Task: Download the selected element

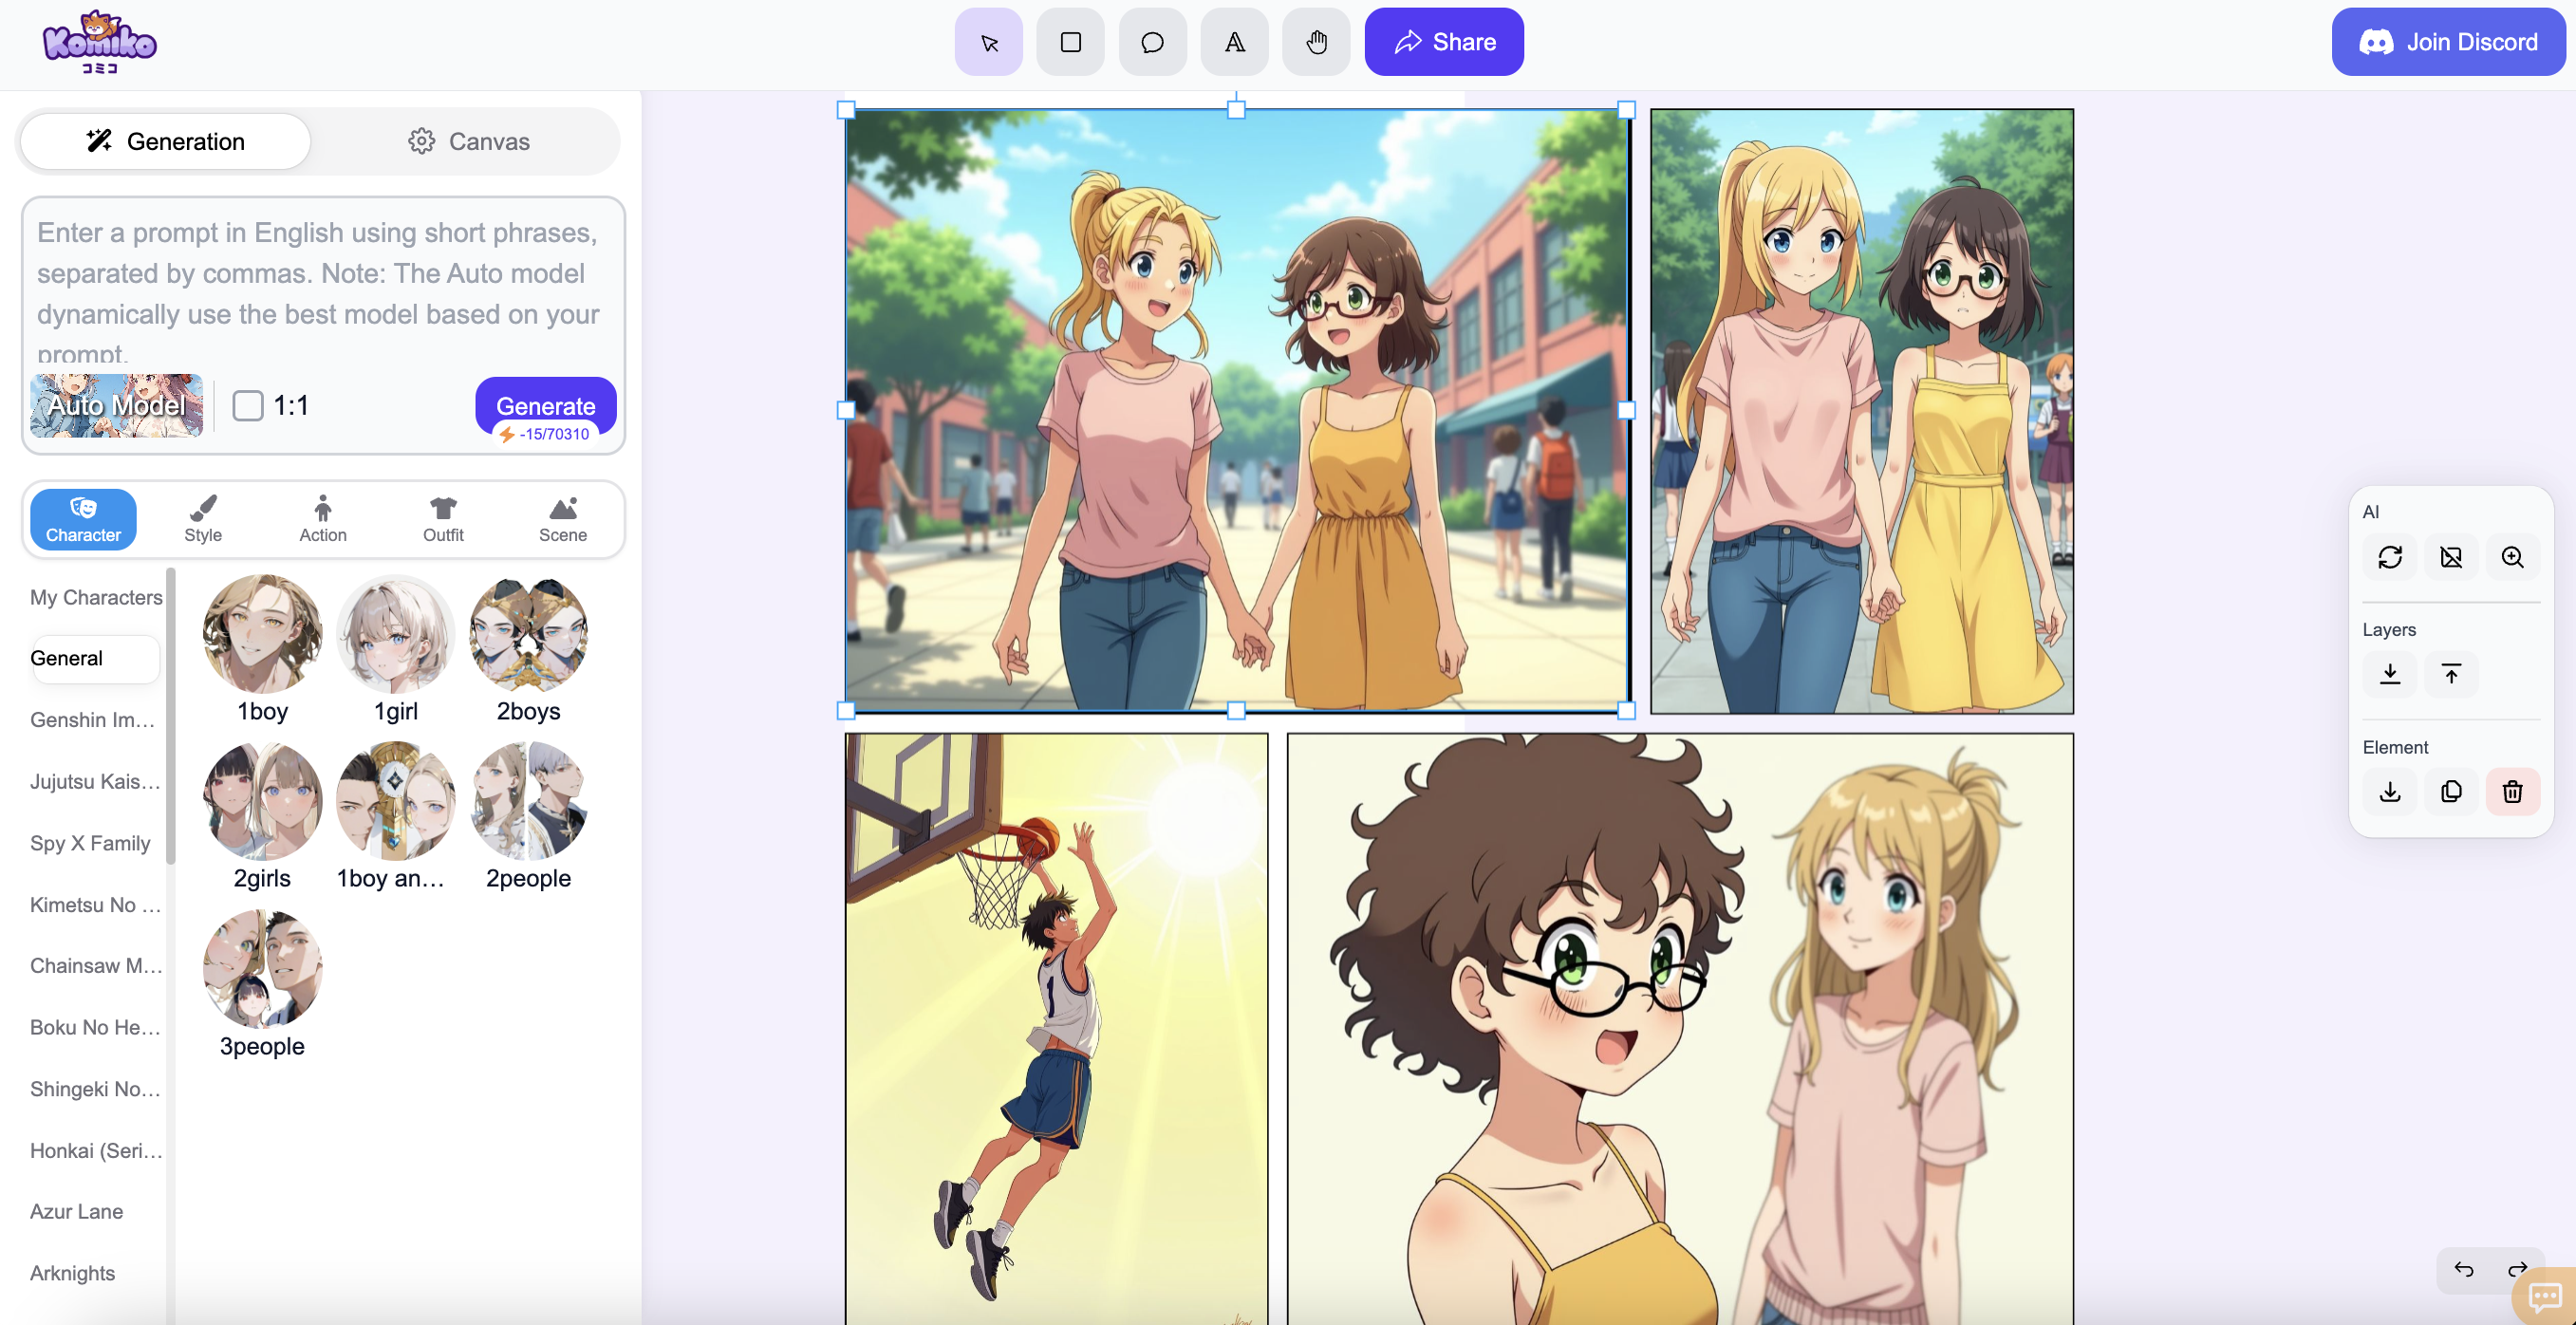Action: (2389, 792)
